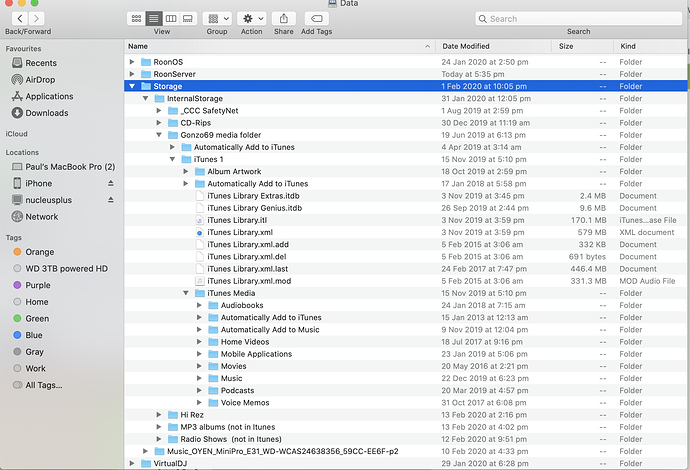Click the Add Tags icon
This screenshot has width=690, height=470.
[x=316, y=18]
